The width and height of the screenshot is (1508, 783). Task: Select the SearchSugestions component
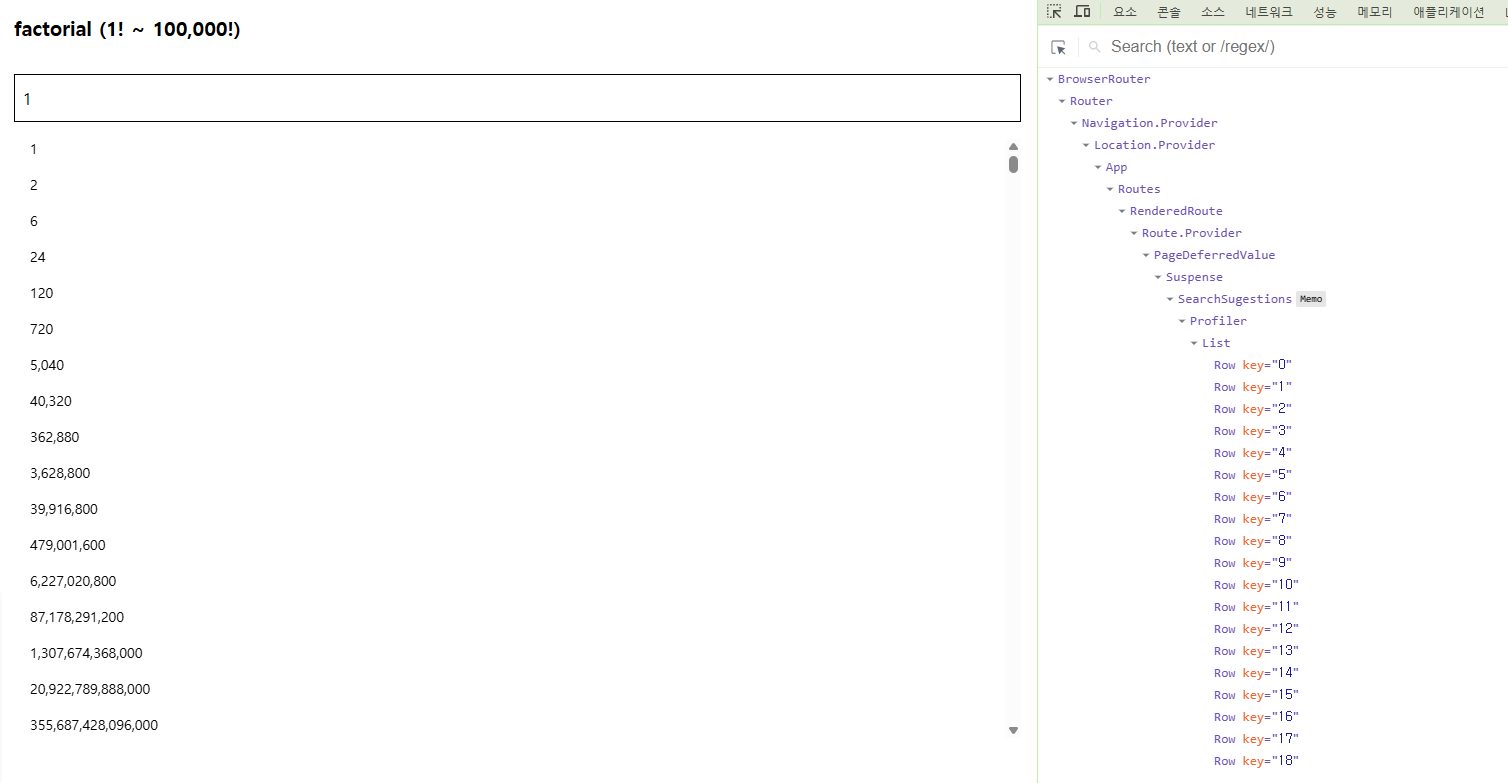(x=1235, y=299)
